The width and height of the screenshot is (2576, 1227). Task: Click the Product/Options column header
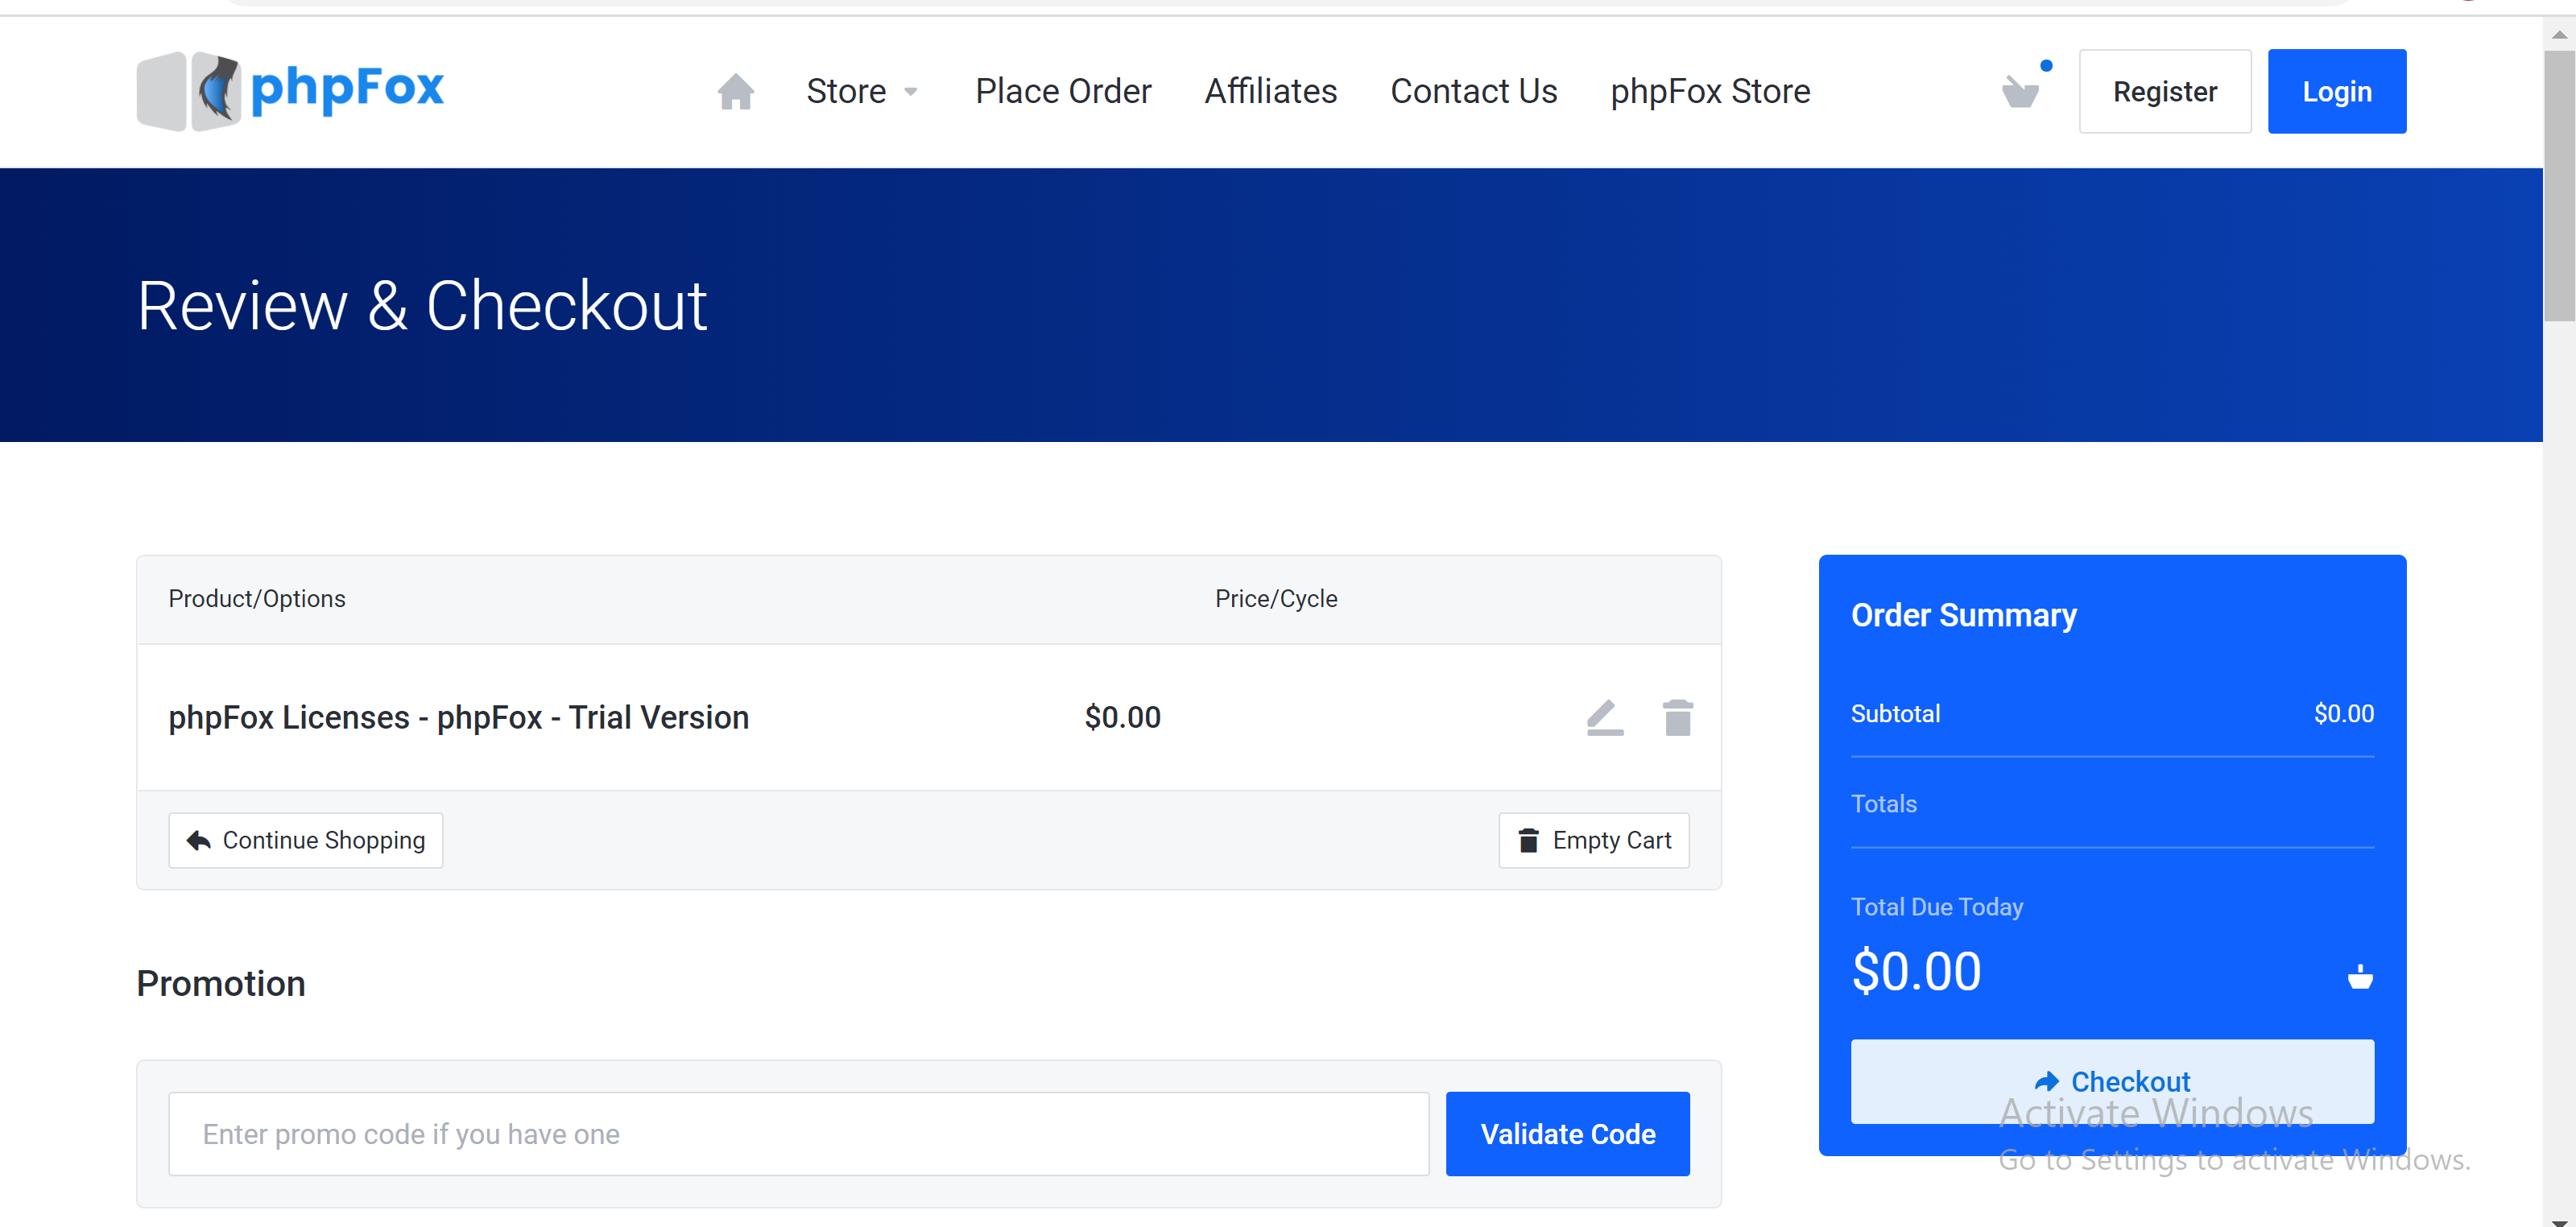pyautogui.click(x=257, y=598)
